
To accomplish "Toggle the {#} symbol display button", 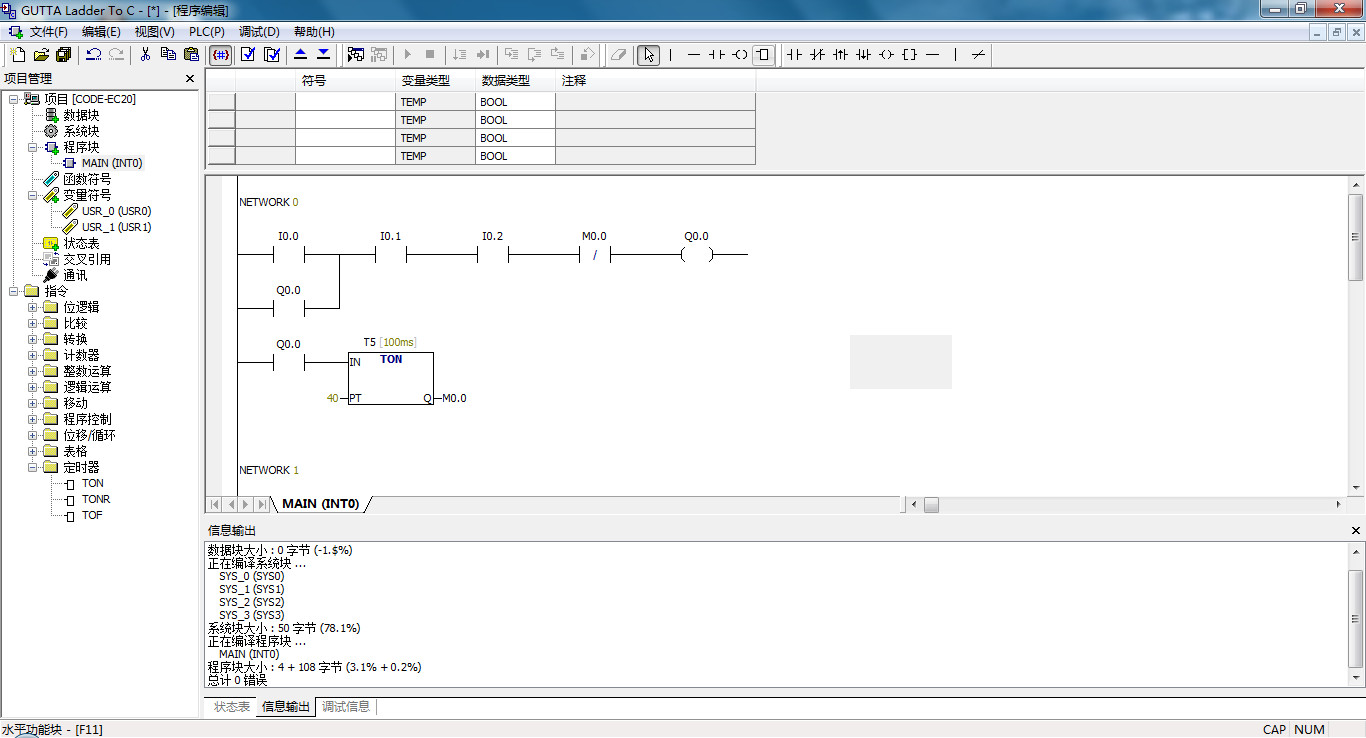I will click(221, 54).
